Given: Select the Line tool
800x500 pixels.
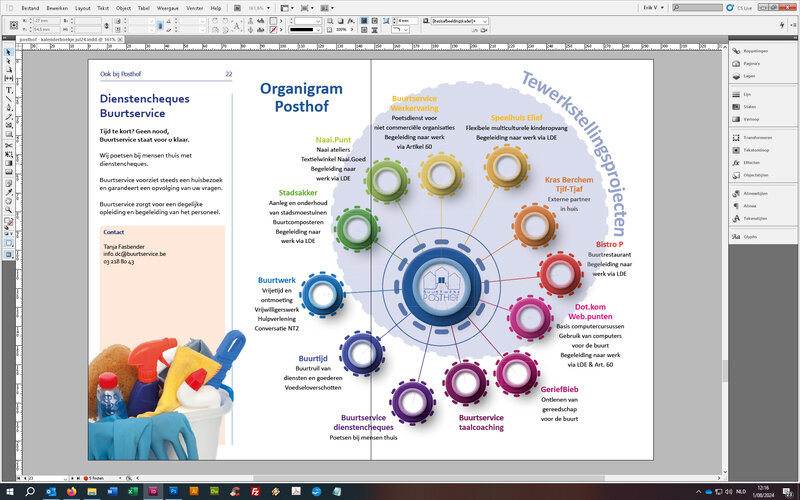Looking at the screenshot, I should (9, 99).
